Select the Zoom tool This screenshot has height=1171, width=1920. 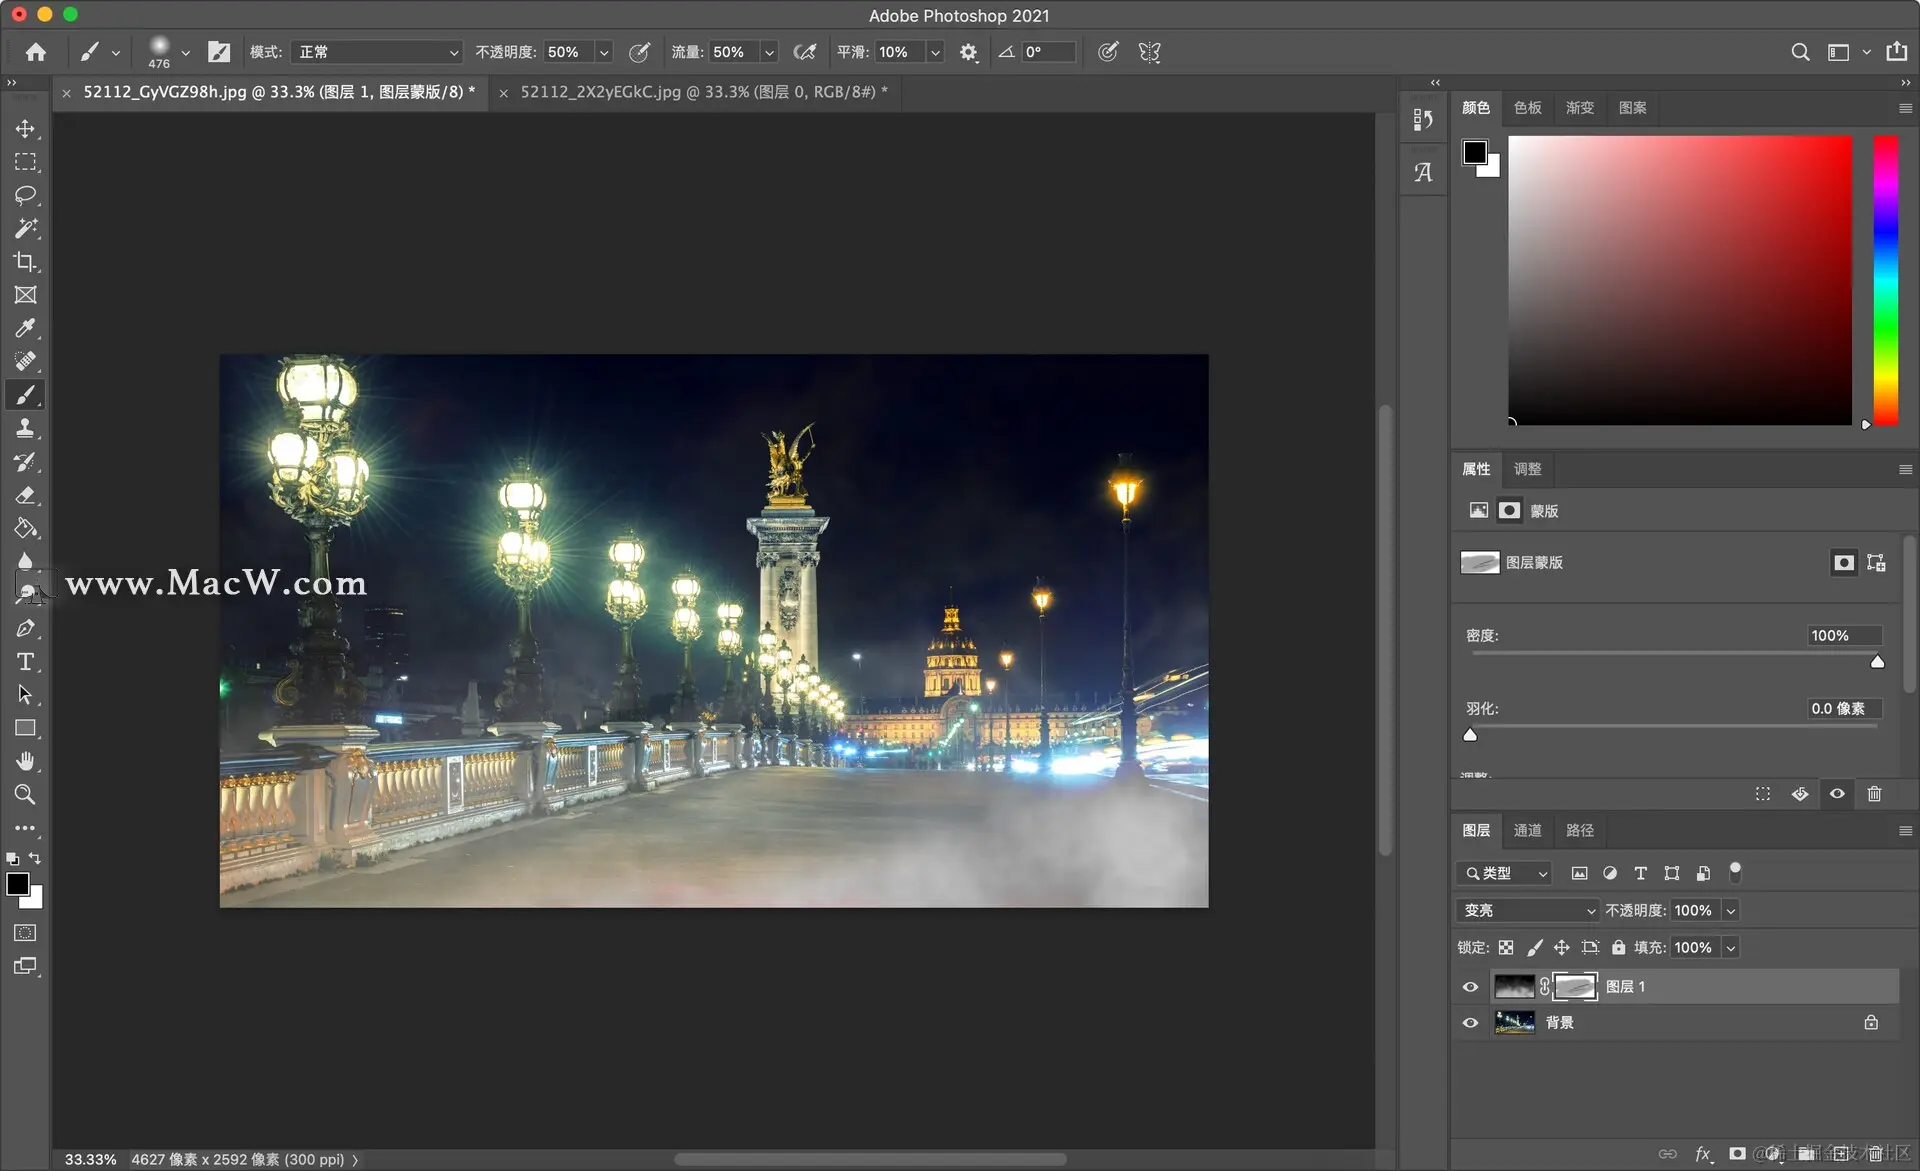25,795
